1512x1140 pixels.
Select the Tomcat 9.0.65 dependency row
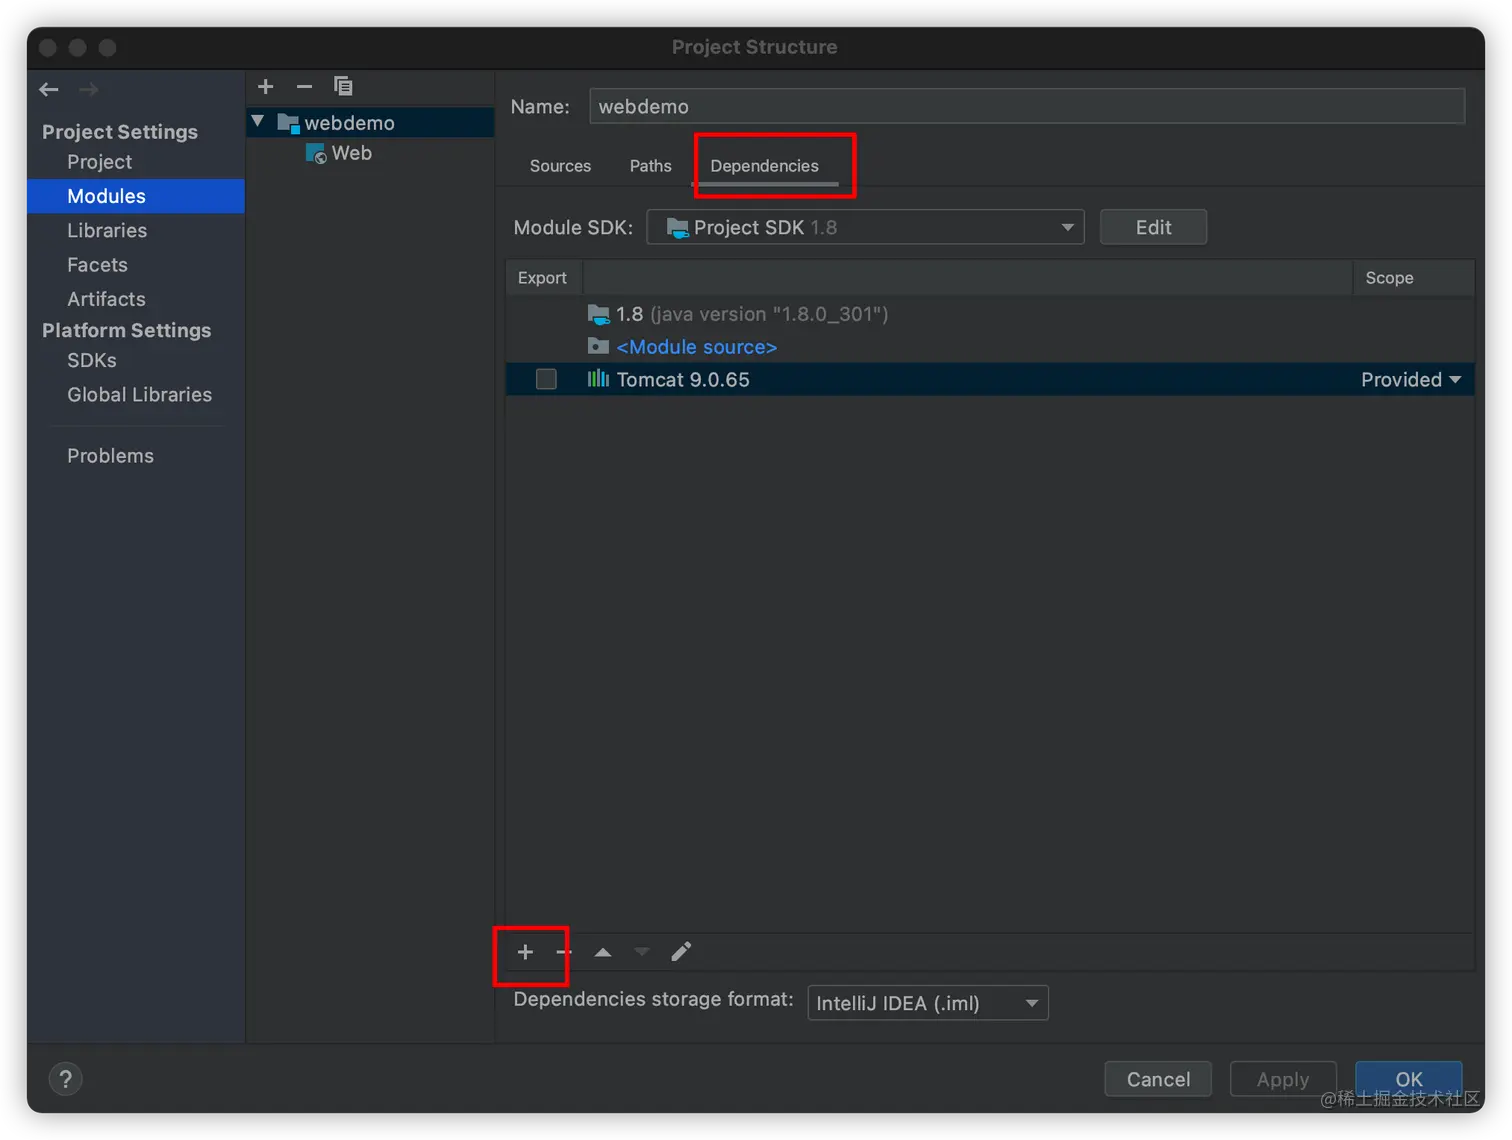pyautogui.click(x=990, y=379)
